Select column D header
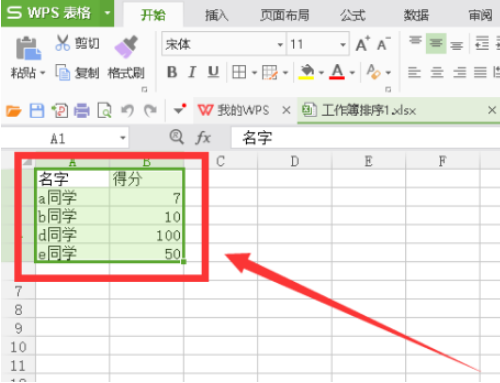This screenshot has width=500, height=383. pos(294,162)
